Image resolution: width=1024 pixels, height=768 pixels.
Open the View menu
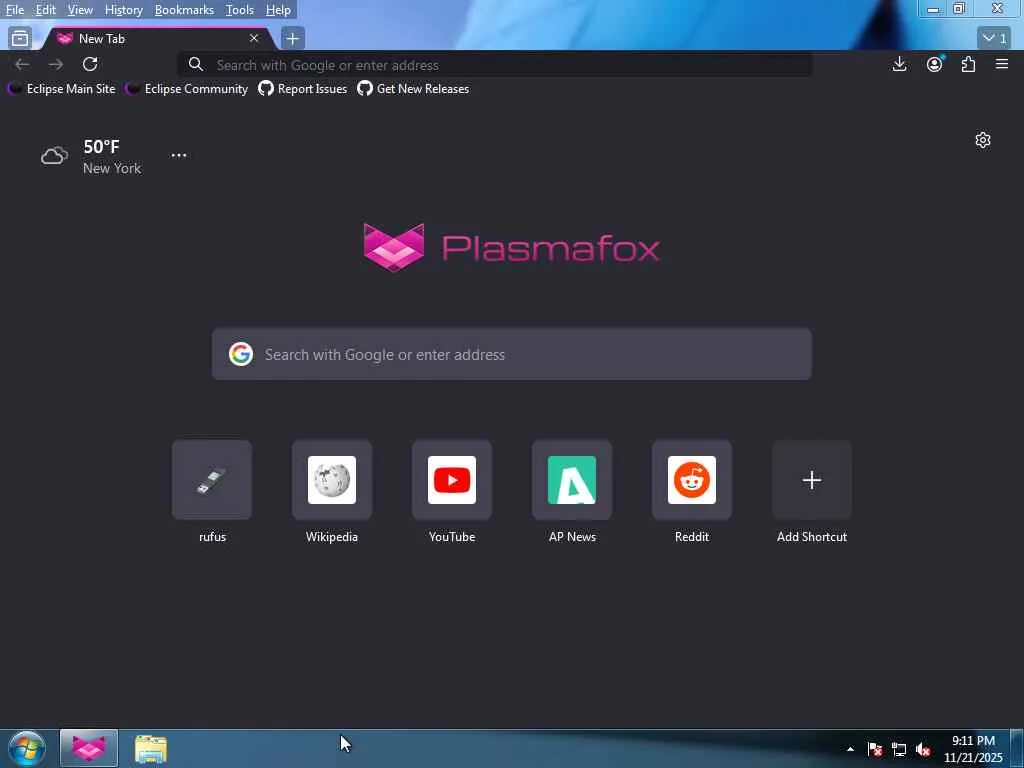(x=80, y=10)
